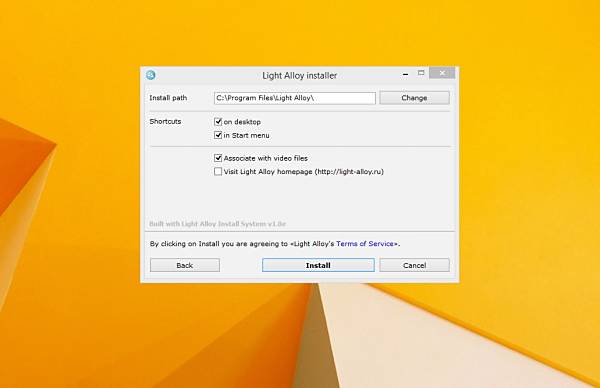Viewport: 600px width, 388px height.
Task: Click the Install path label
Action: 168,98
